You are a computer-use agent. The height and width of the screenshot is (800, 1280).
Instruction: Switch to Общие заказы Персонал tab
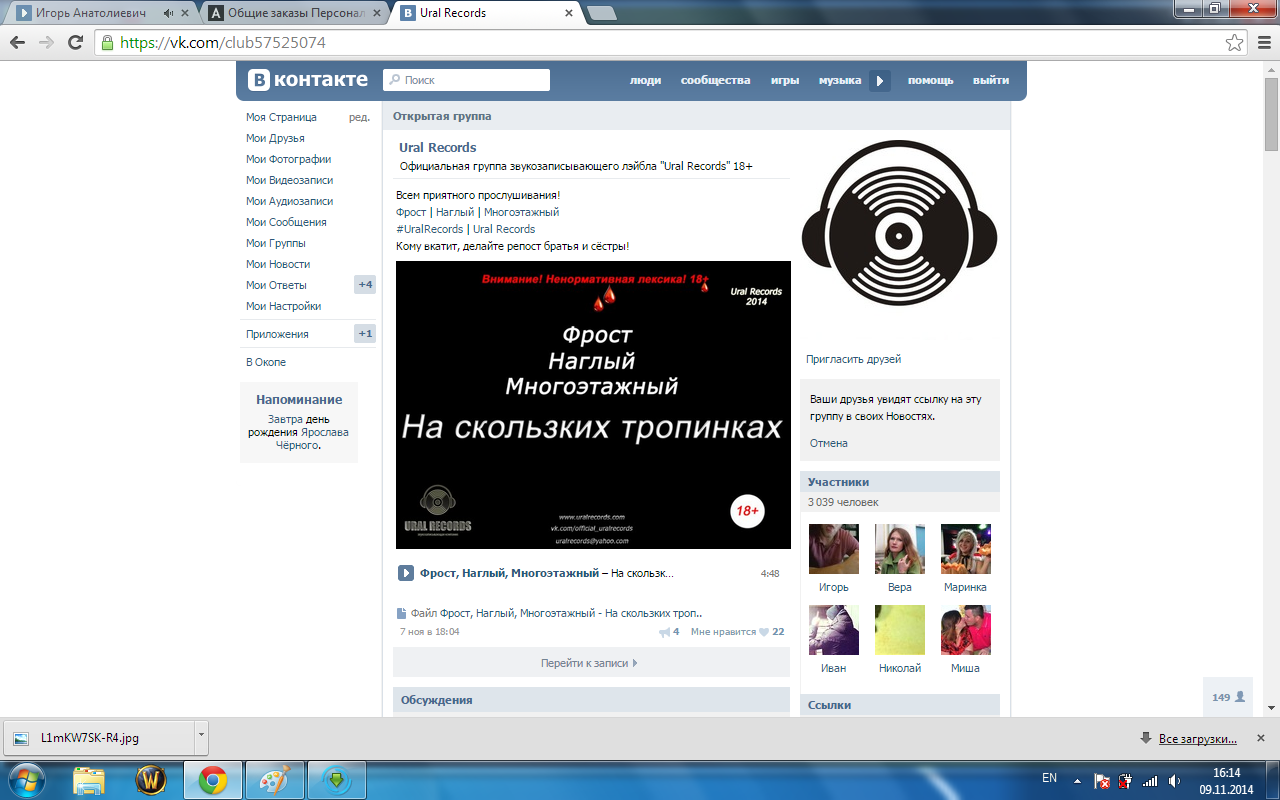pos(293,13)
